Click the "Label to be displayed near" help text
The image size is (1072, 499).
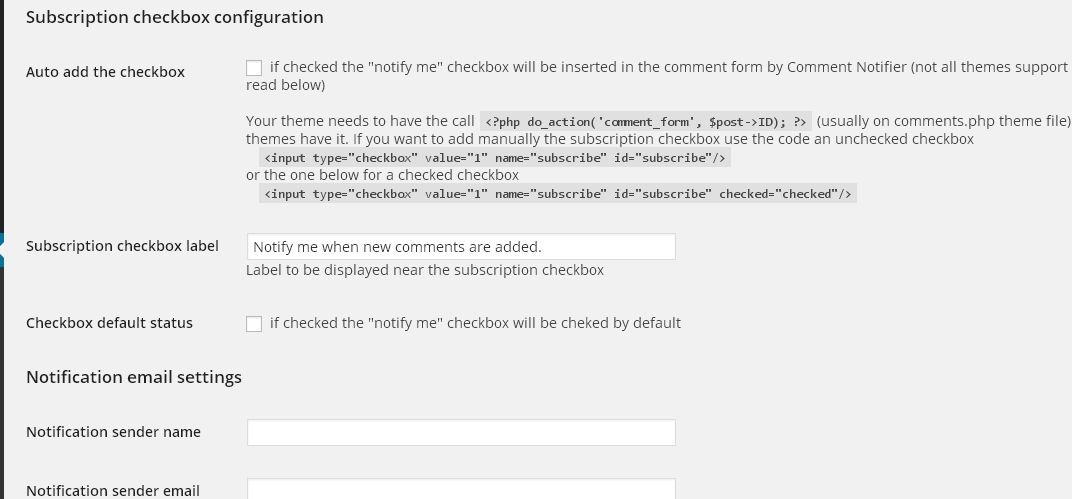tap(425, 270)
